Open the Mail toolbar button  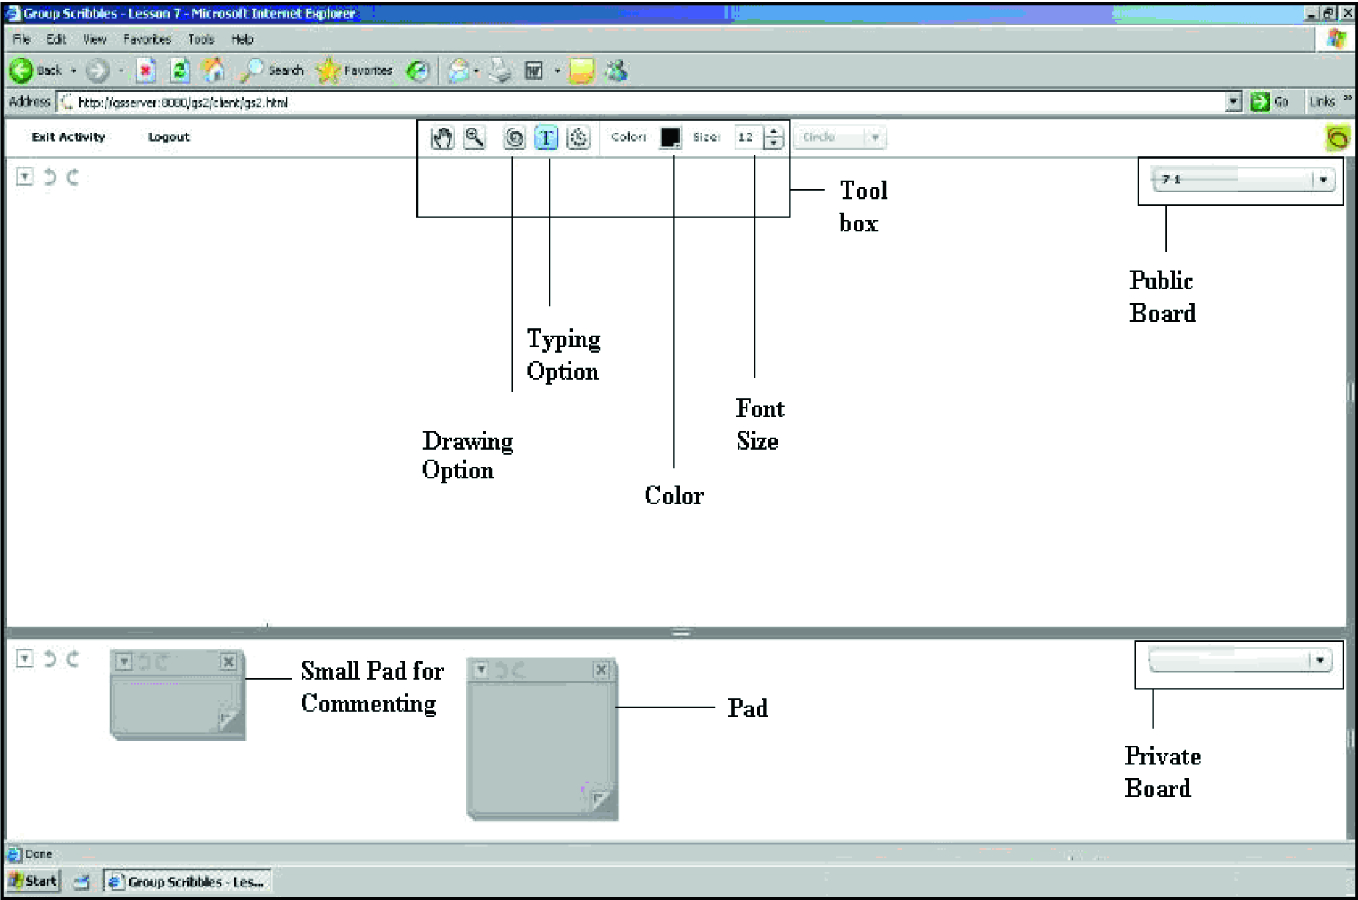coord(459,70)
